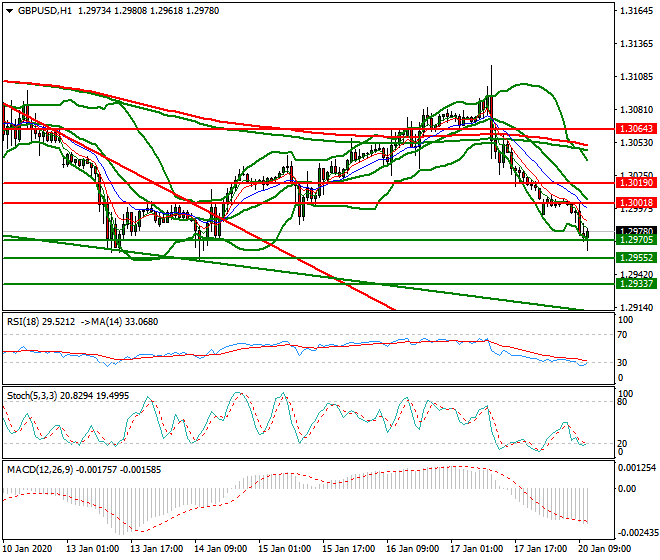Select the 1.30018 red level price label

point(636,203)
